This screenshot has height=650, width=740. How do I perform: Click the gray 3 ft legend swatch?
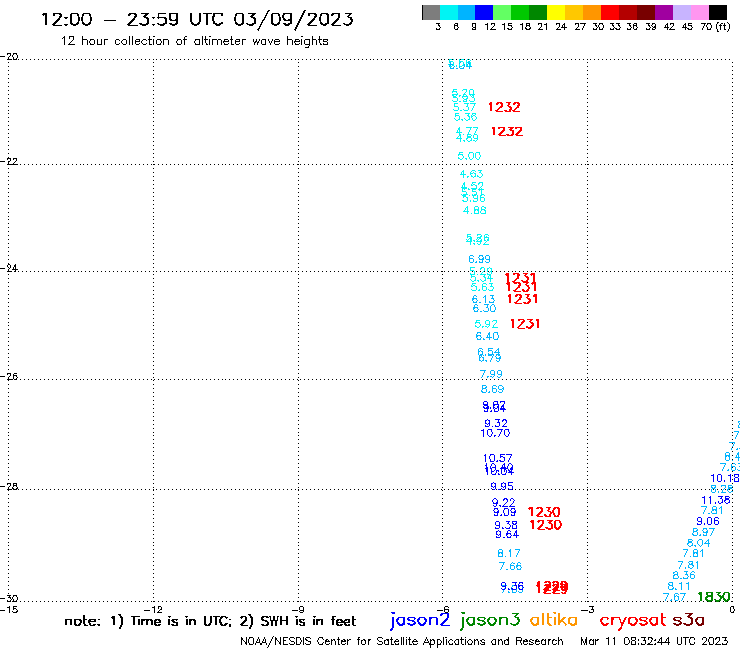tap(431, 13)
